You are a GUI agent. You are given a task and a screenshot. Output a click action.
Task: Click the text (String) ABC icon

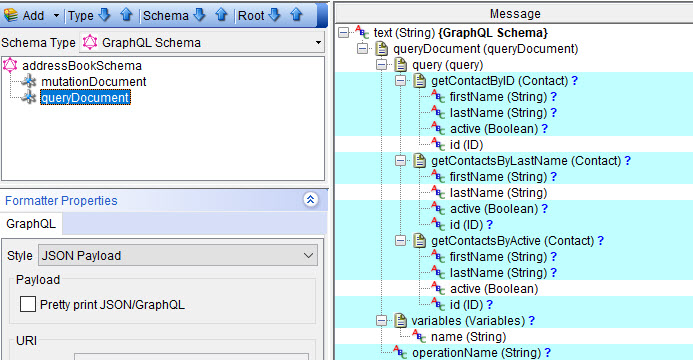362,32
